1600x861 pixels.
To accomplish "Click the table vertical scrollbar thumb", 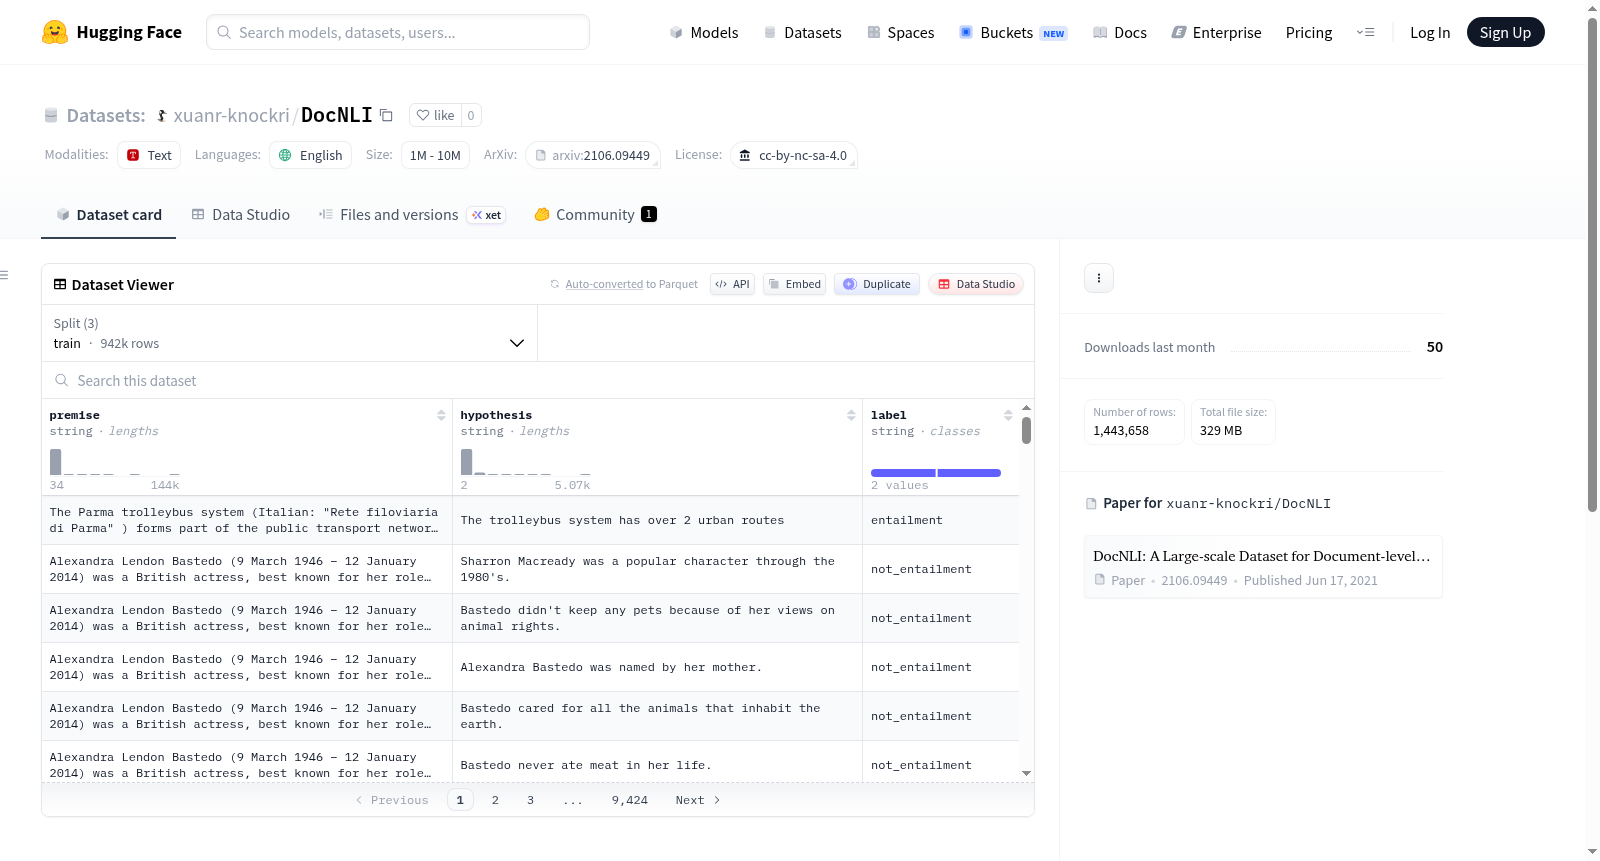I will [x=1026, y=430].
